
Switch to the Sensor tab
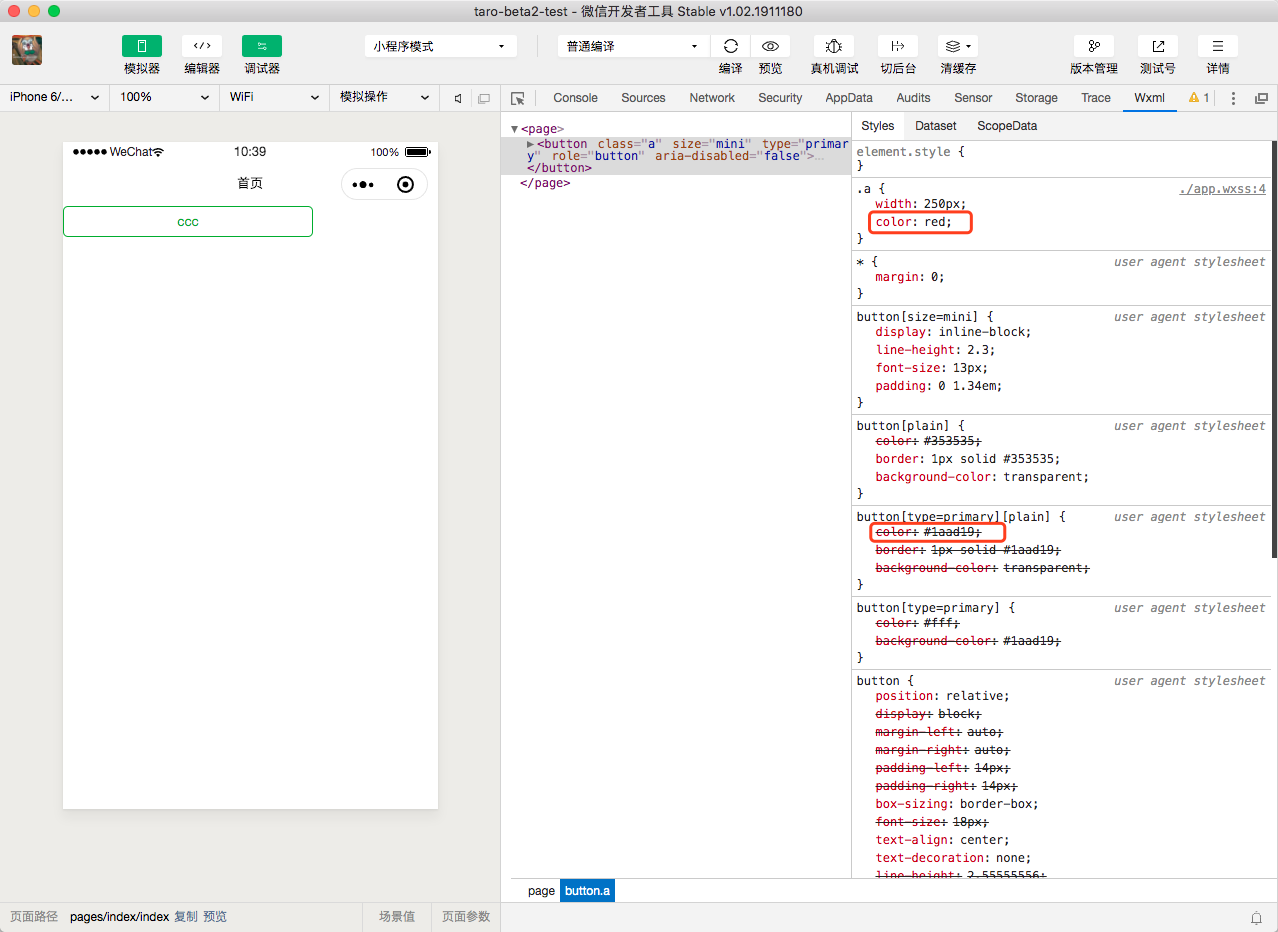[x=973, y=98]
